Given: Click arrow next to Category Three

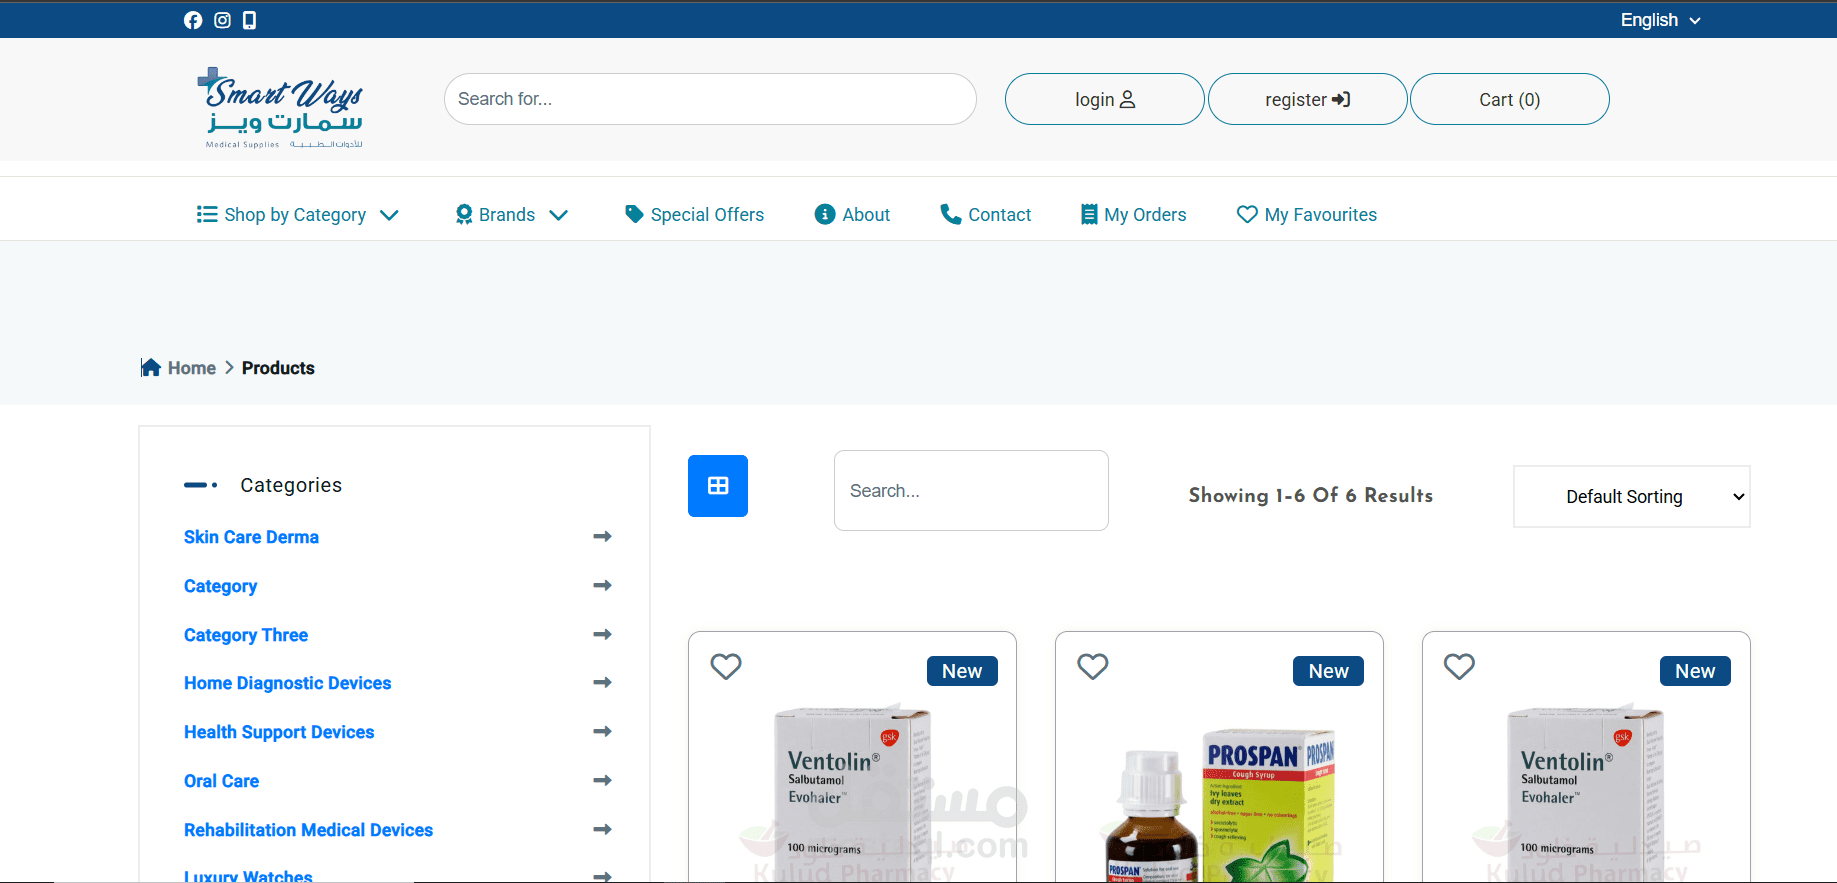Looking at the screenshot, I should [x=602, y=635].
